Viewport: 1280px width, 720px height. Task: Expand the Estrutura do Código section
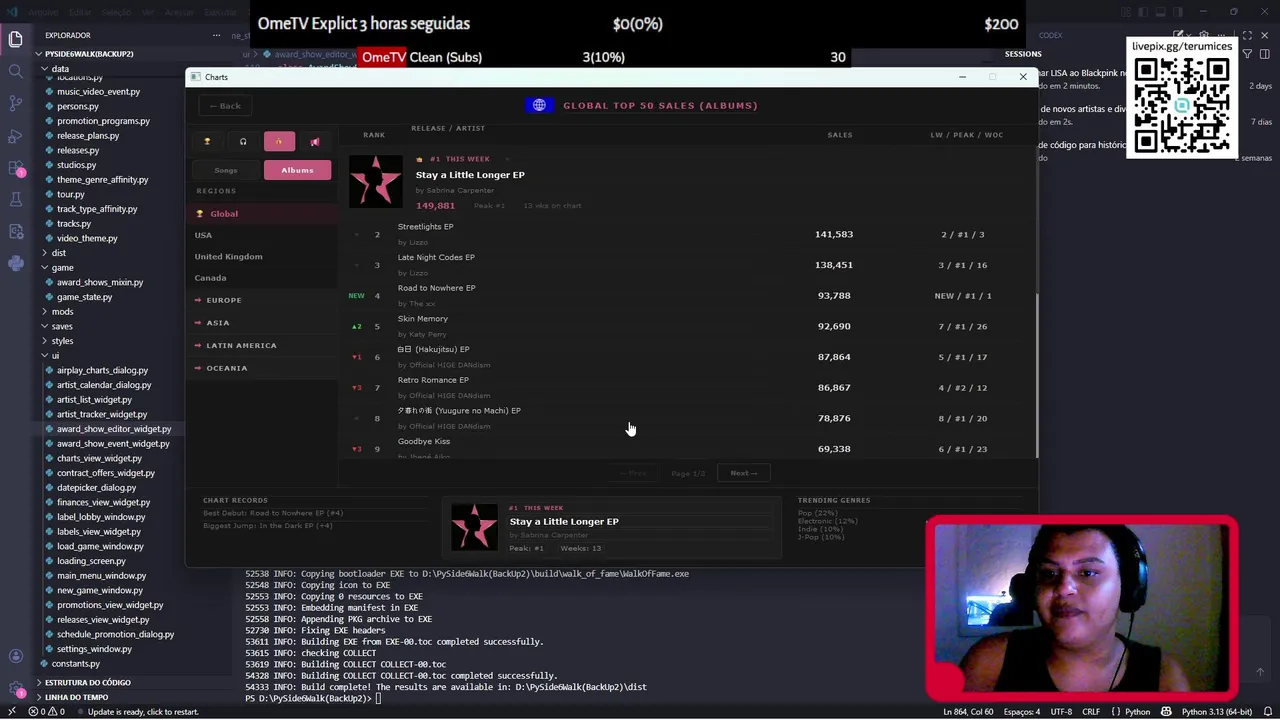[88, 682]
